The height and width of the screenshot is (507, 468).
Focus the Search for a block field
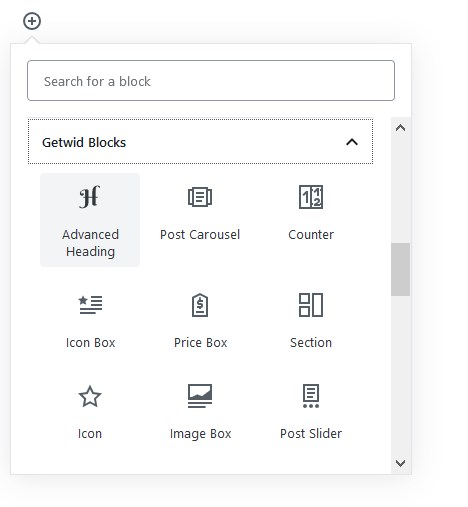[x=211, y=81]
